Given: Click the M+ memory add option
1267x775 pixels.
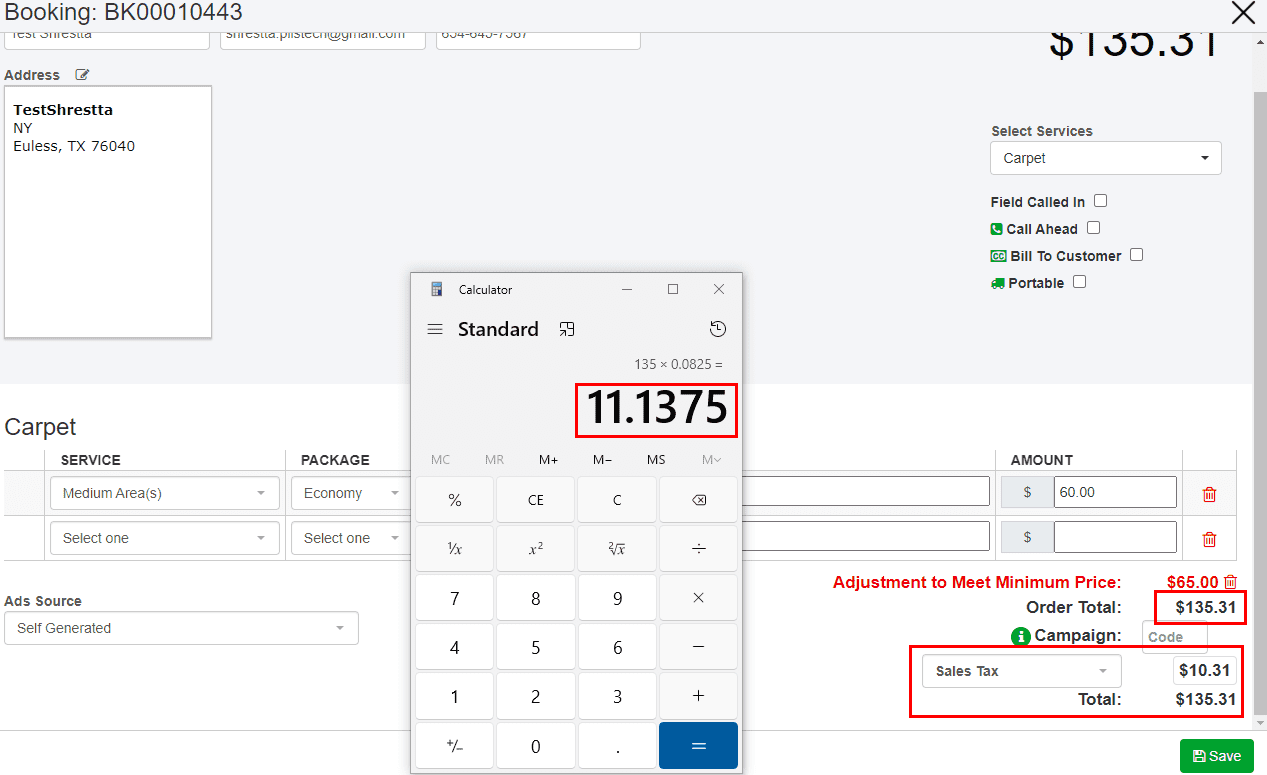Looking at the screenshot, I should (548, 460).
